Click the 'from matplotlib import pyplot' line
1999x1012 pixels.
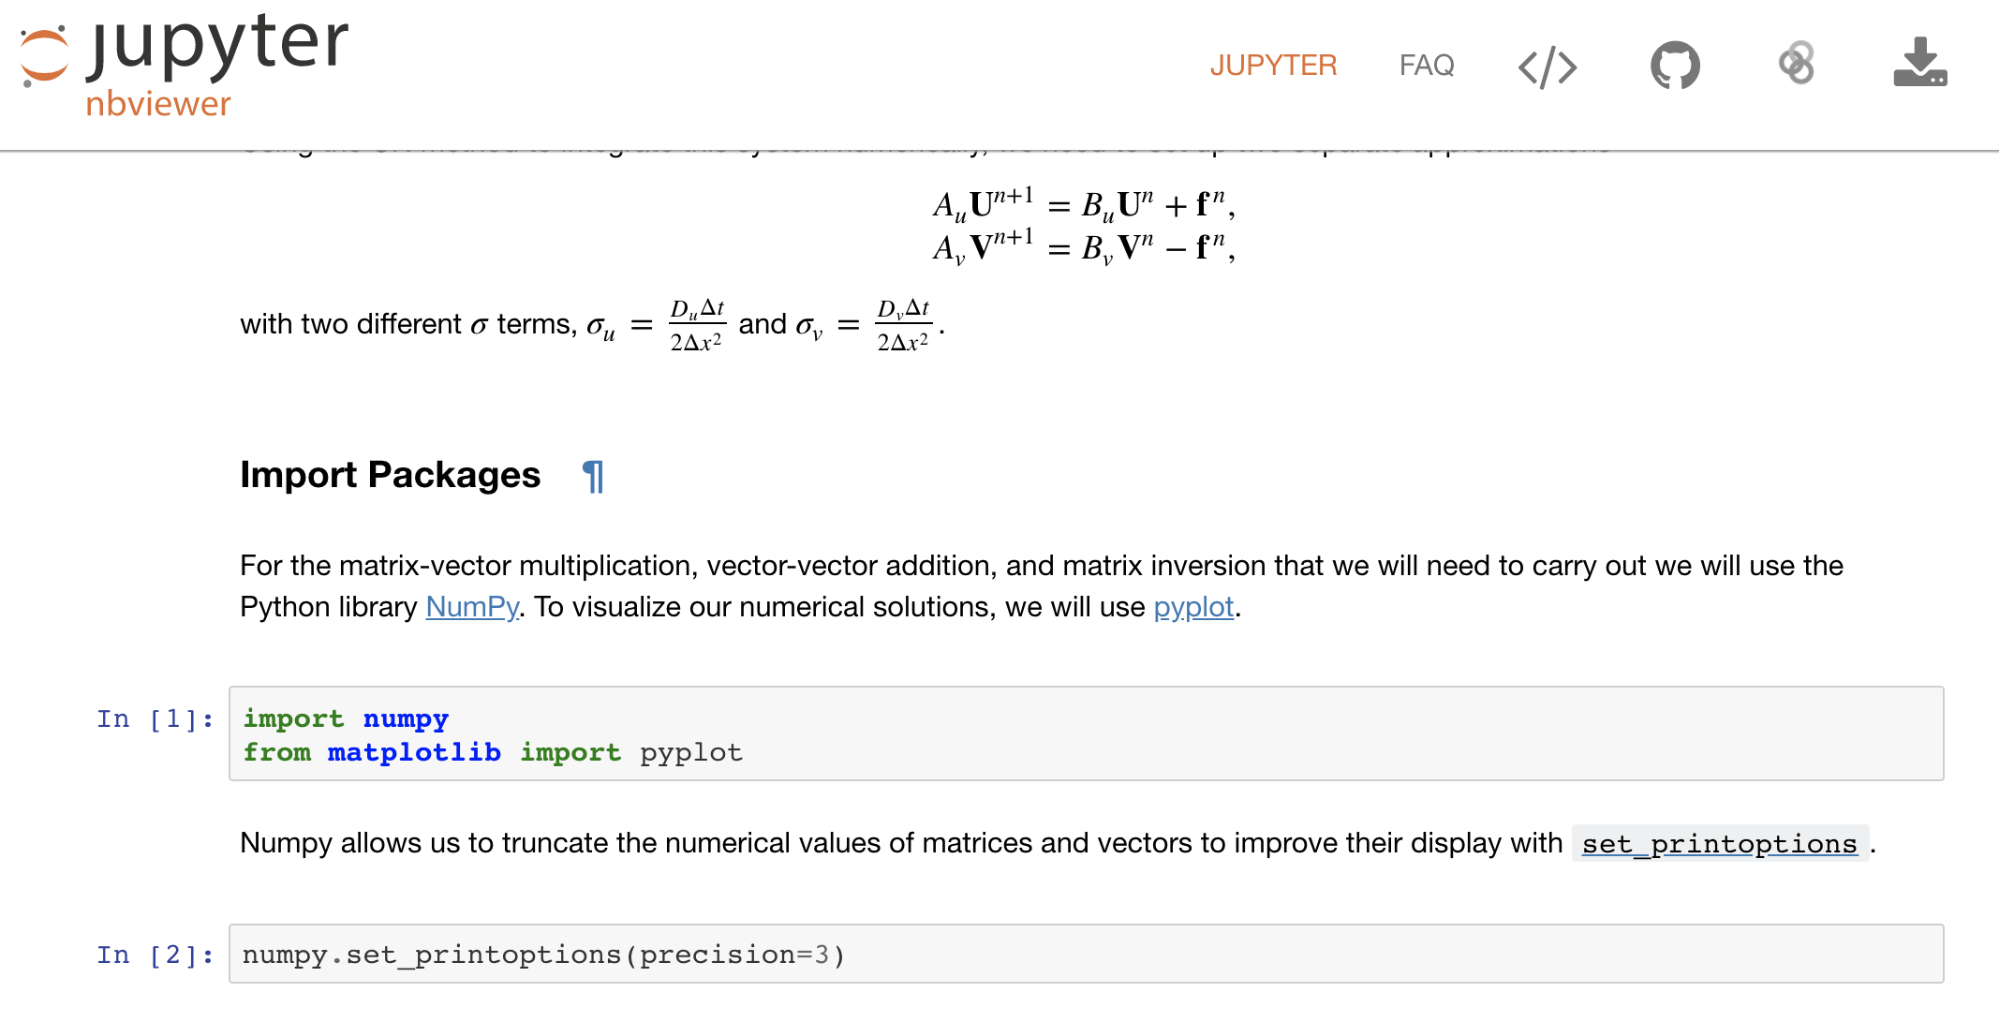click(492, 752)
